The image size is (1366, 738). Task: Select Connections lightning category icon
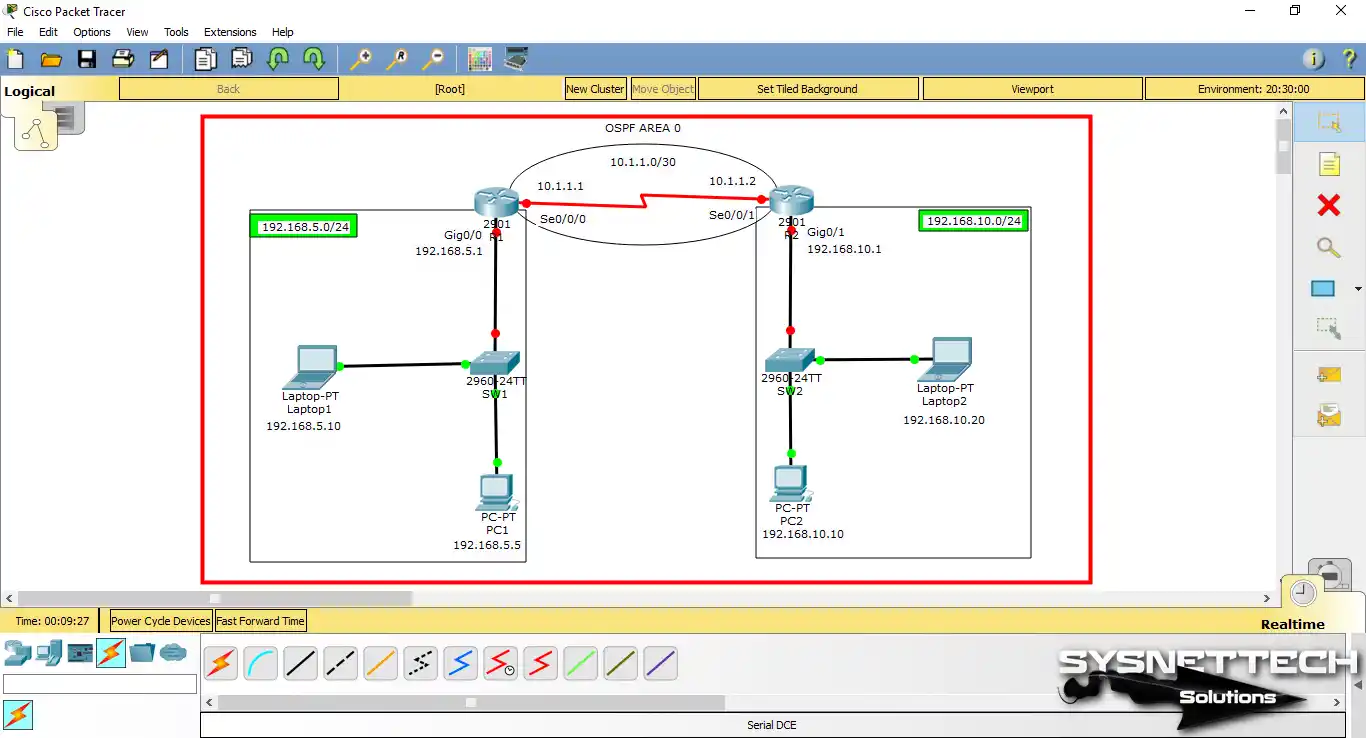pos(111,653)
